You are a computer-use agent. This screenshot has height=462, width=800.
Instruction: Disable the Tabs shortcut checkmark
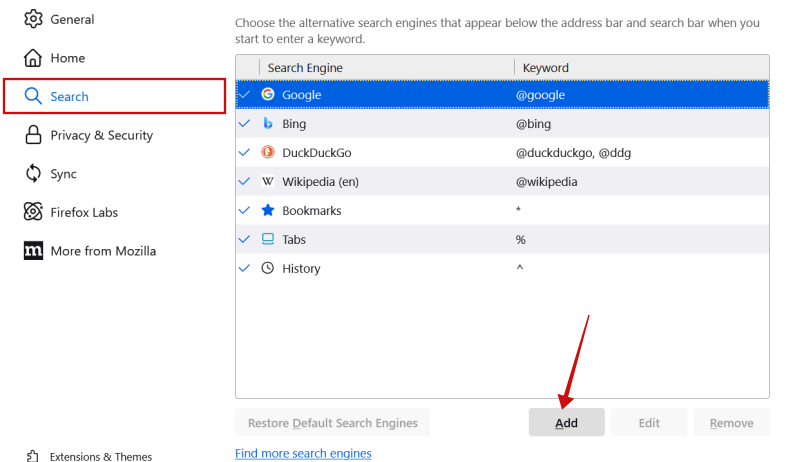tap(244, 239)
